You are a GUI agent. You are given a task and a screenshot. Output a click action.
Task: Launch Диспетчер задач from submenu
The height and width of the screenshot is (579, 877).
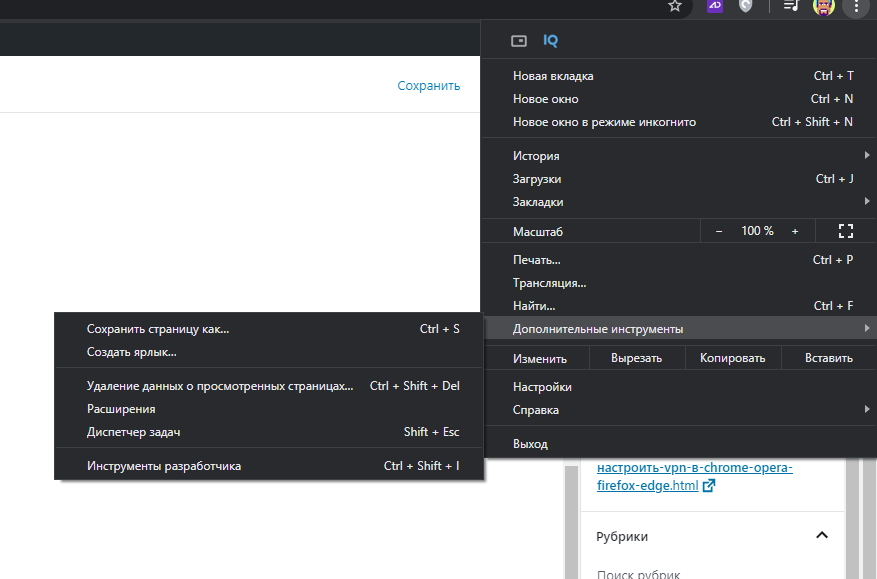pos(268,432)
